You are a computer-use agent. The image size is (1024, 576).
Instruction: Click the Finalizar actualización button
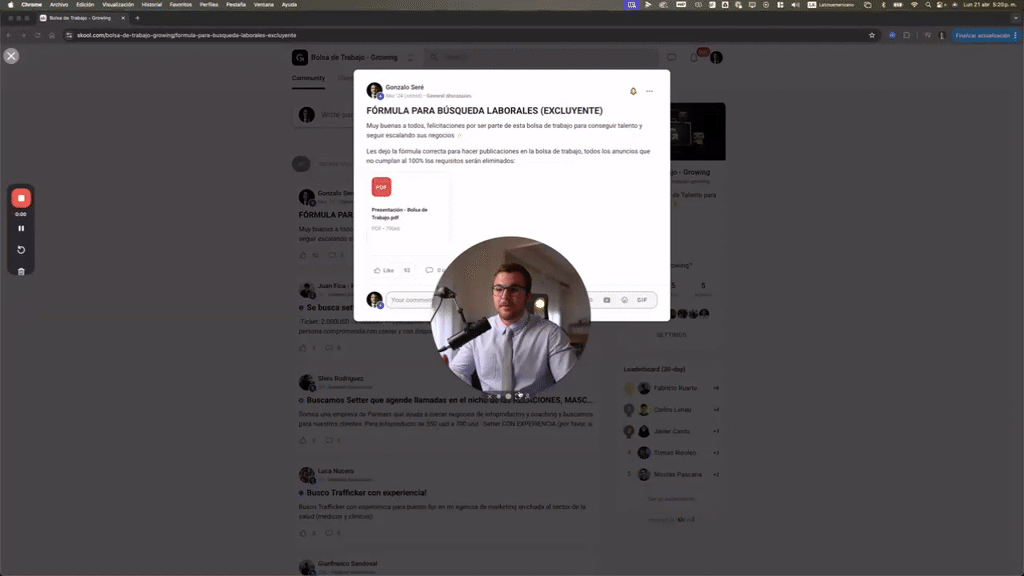[985, 35]
